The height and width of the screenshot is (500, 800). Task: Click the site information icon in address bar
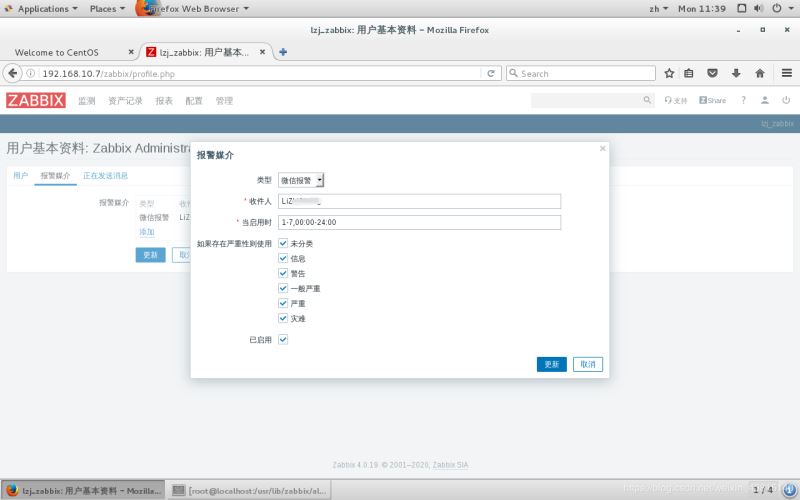click(31, 73)
